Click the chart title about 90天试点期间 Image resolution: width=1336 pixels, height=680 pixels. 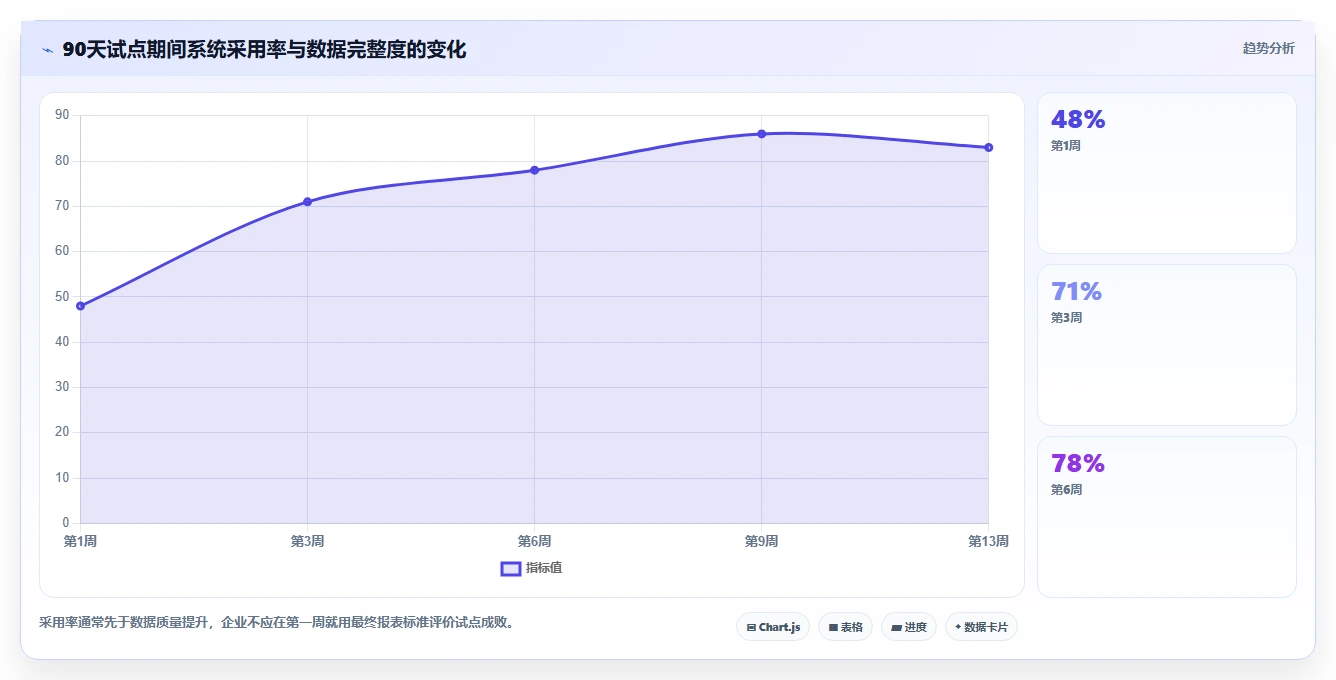pyautogui.click(x=264, y=49)
